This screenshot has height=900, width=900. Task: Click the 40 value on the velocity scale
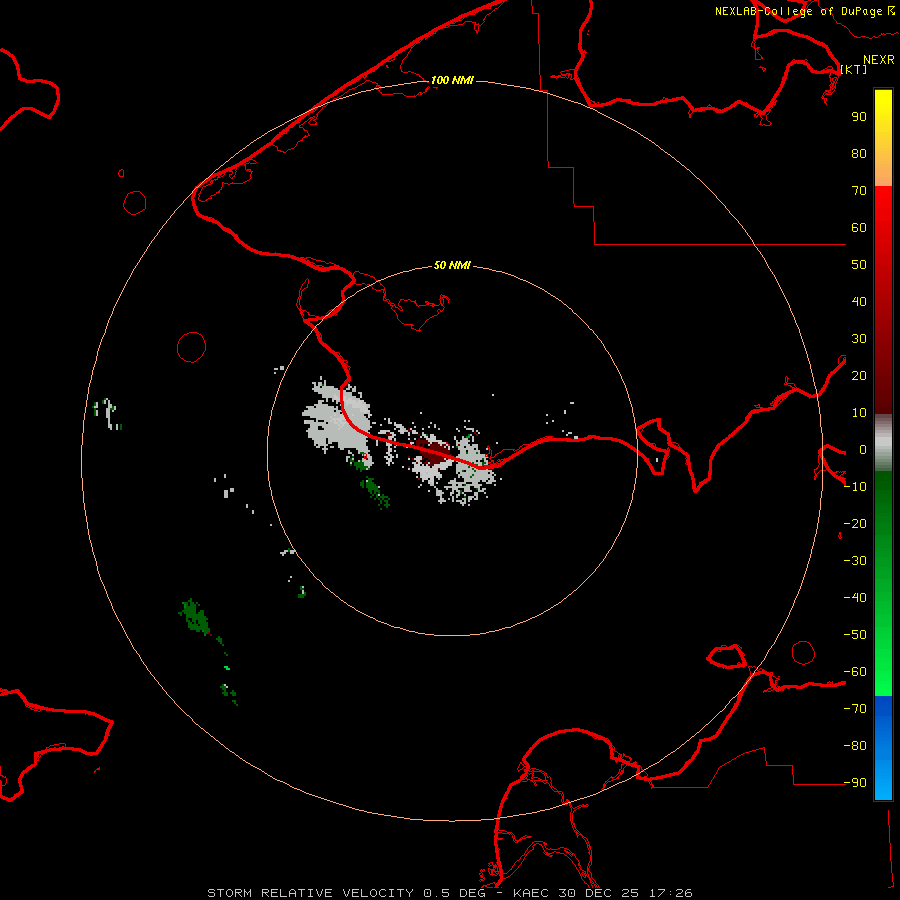click(859, 301)
